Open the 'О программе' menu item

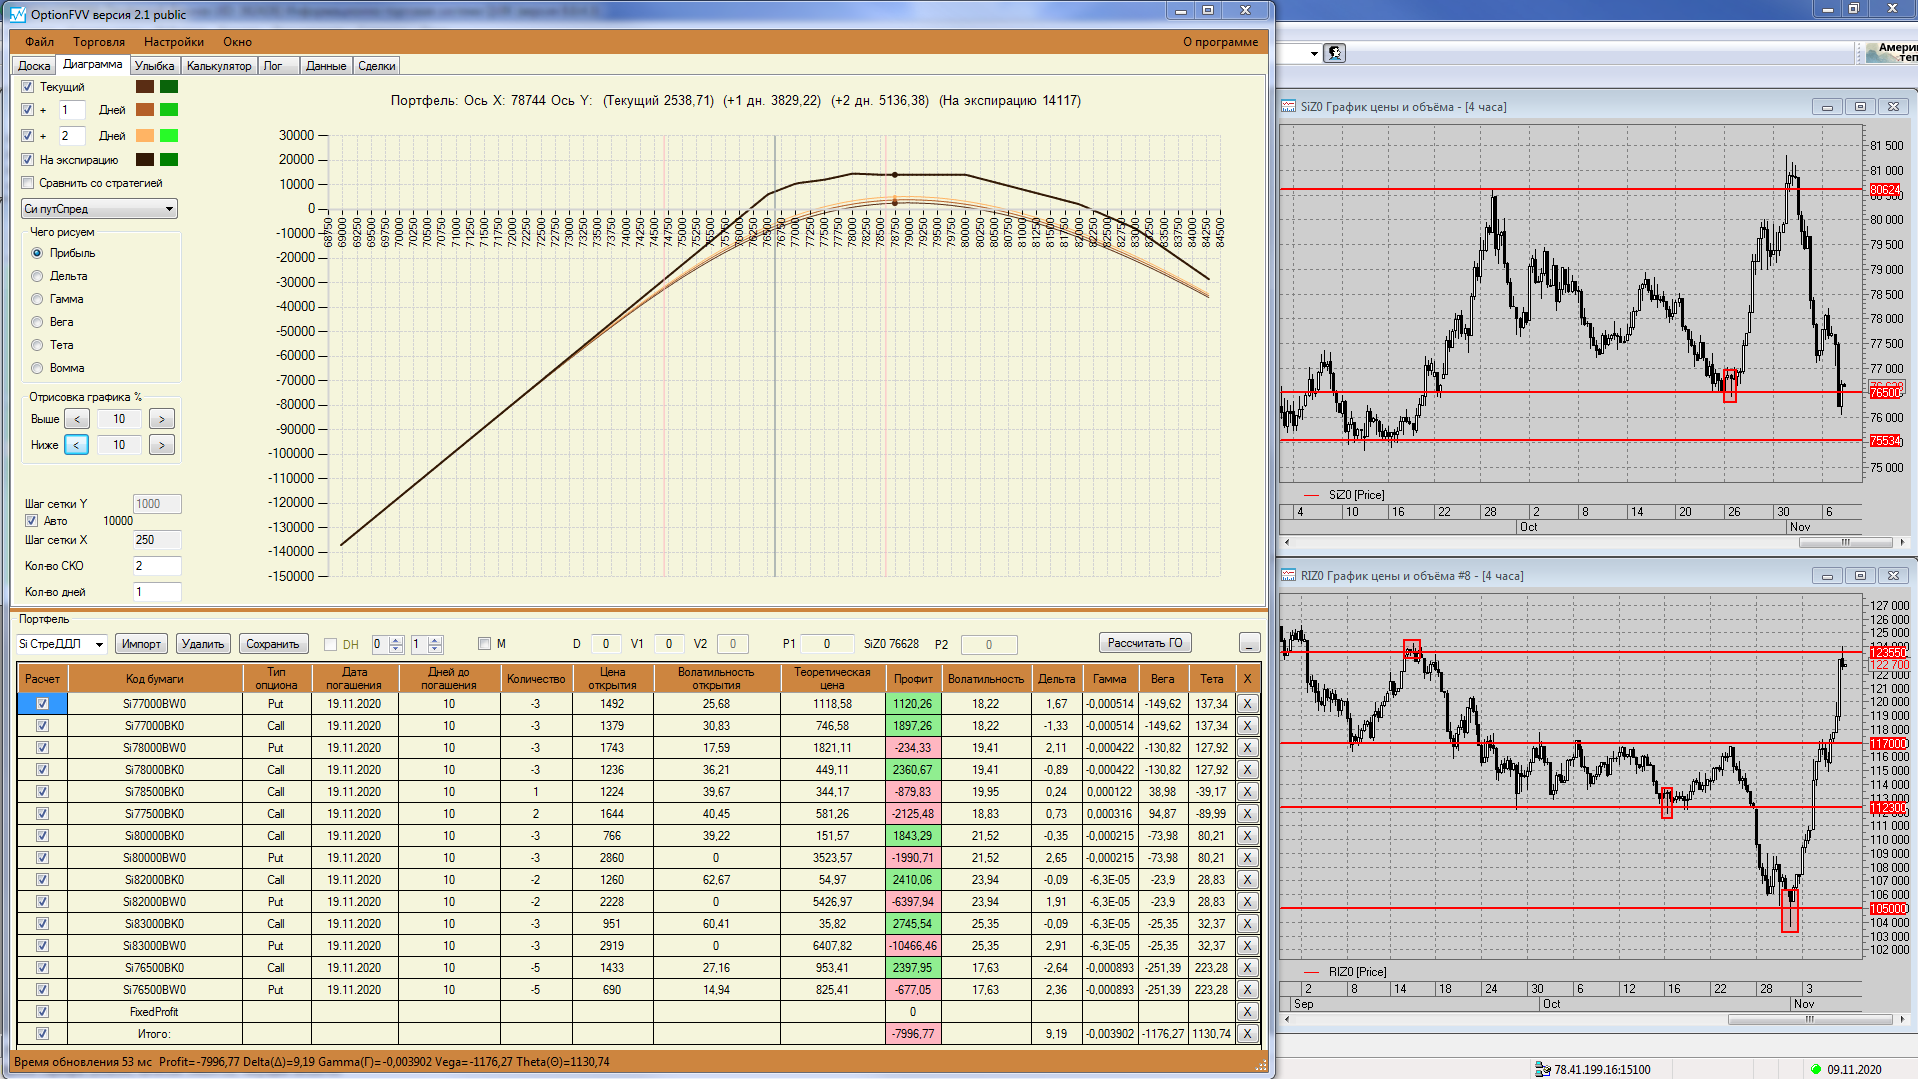coord(1220,42)
